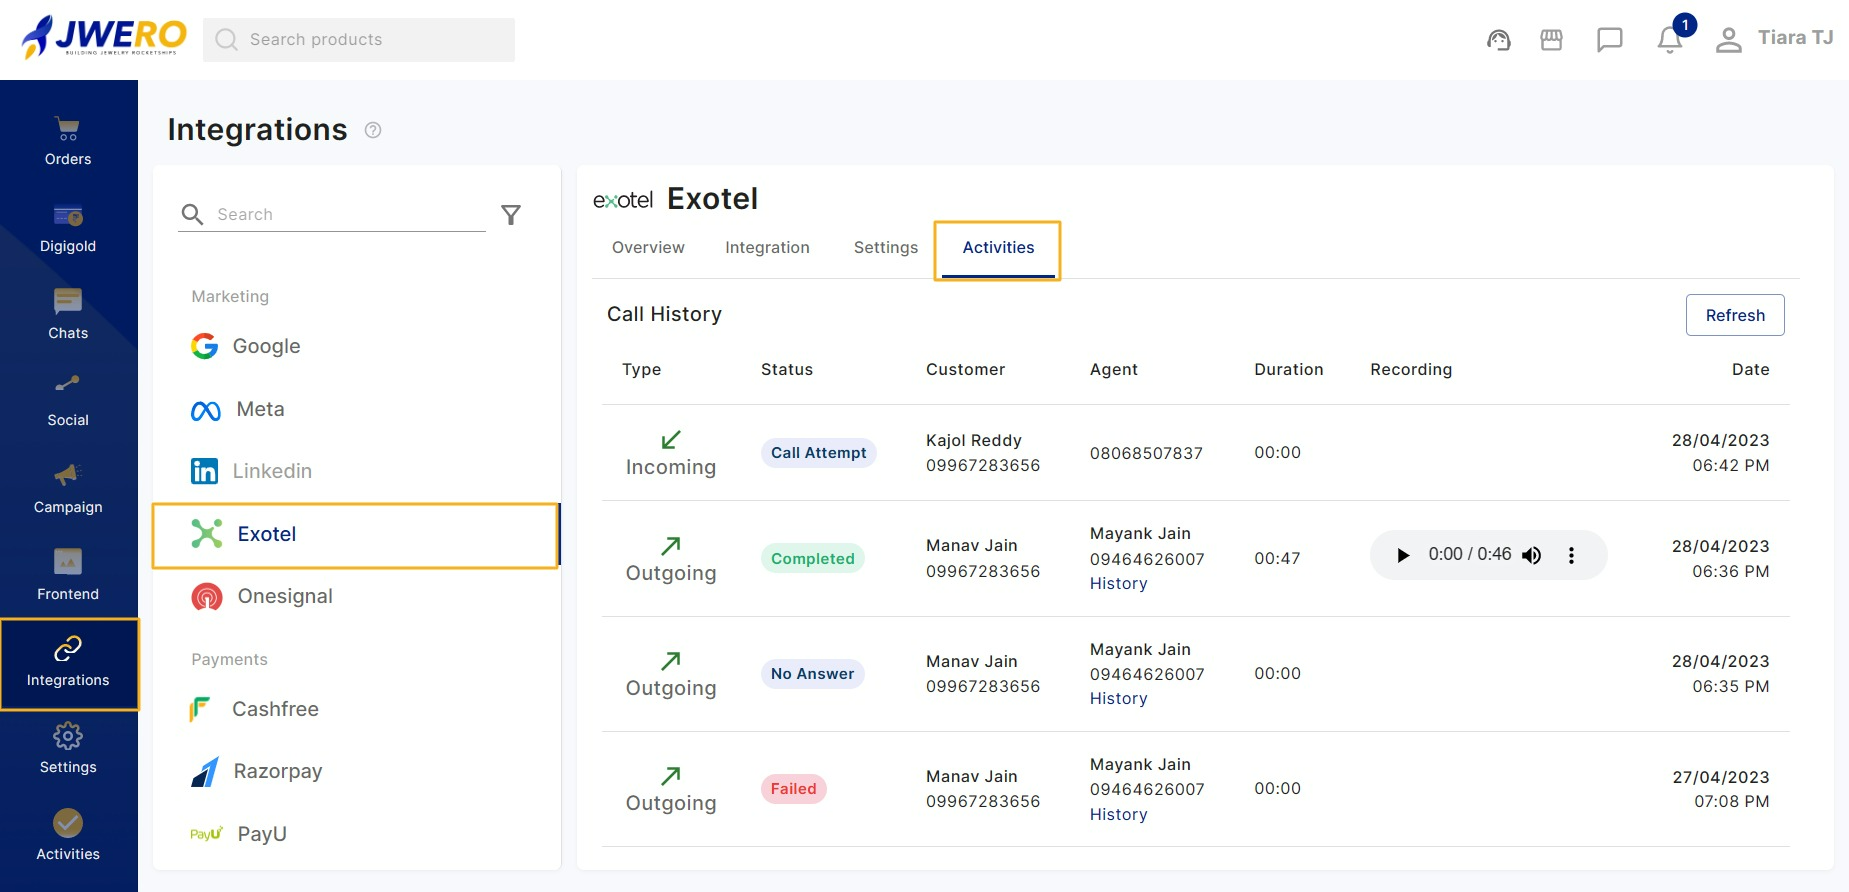Viewport: 1849px width, 892px height.
Task: Click the date 27/04/2023 07:08 PM
Action: click(1720, 789)
